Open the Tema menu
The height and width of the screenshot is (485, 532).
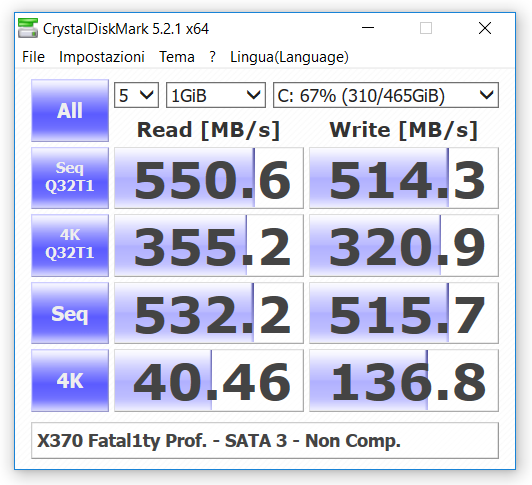pos(177,57)
